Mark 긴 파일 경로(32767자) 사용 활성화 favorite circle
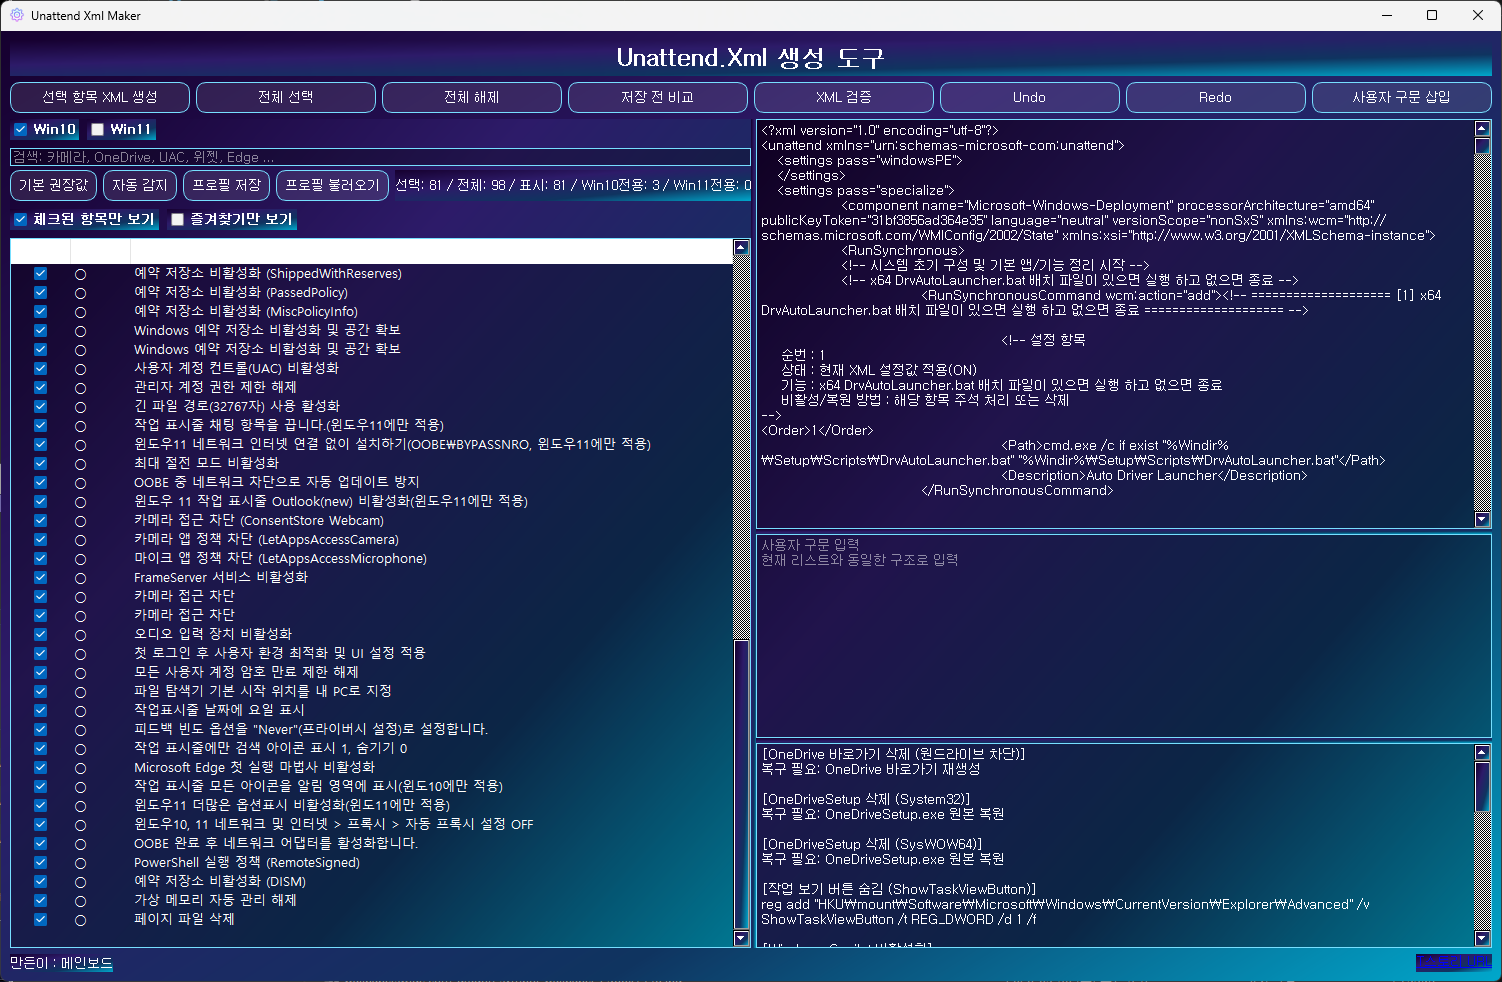Screen dimensions: 1502x982 click(x=80, y=407)
